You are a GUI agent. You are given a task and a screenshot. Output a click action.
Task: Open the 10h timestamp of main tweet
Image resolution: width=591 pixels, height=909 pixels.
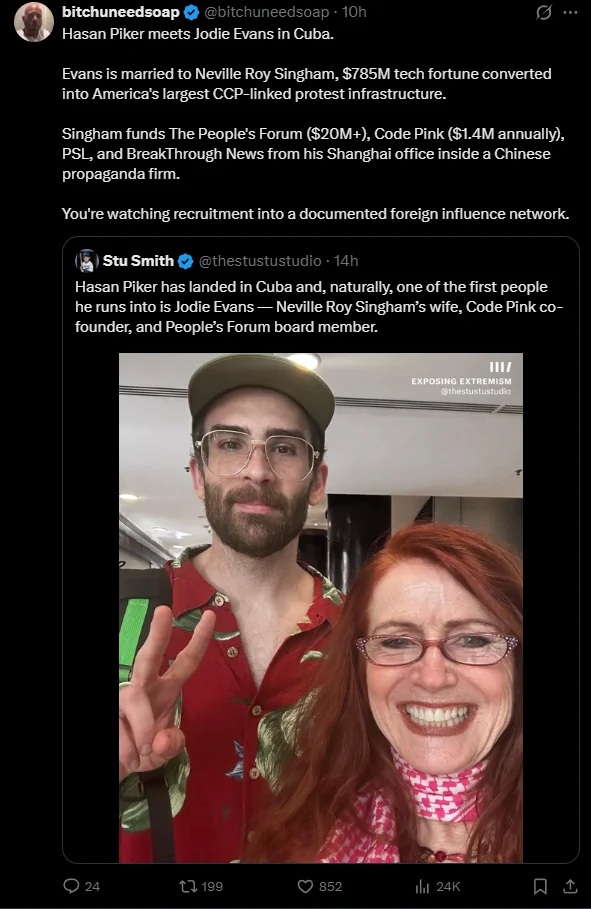(354, 12)
